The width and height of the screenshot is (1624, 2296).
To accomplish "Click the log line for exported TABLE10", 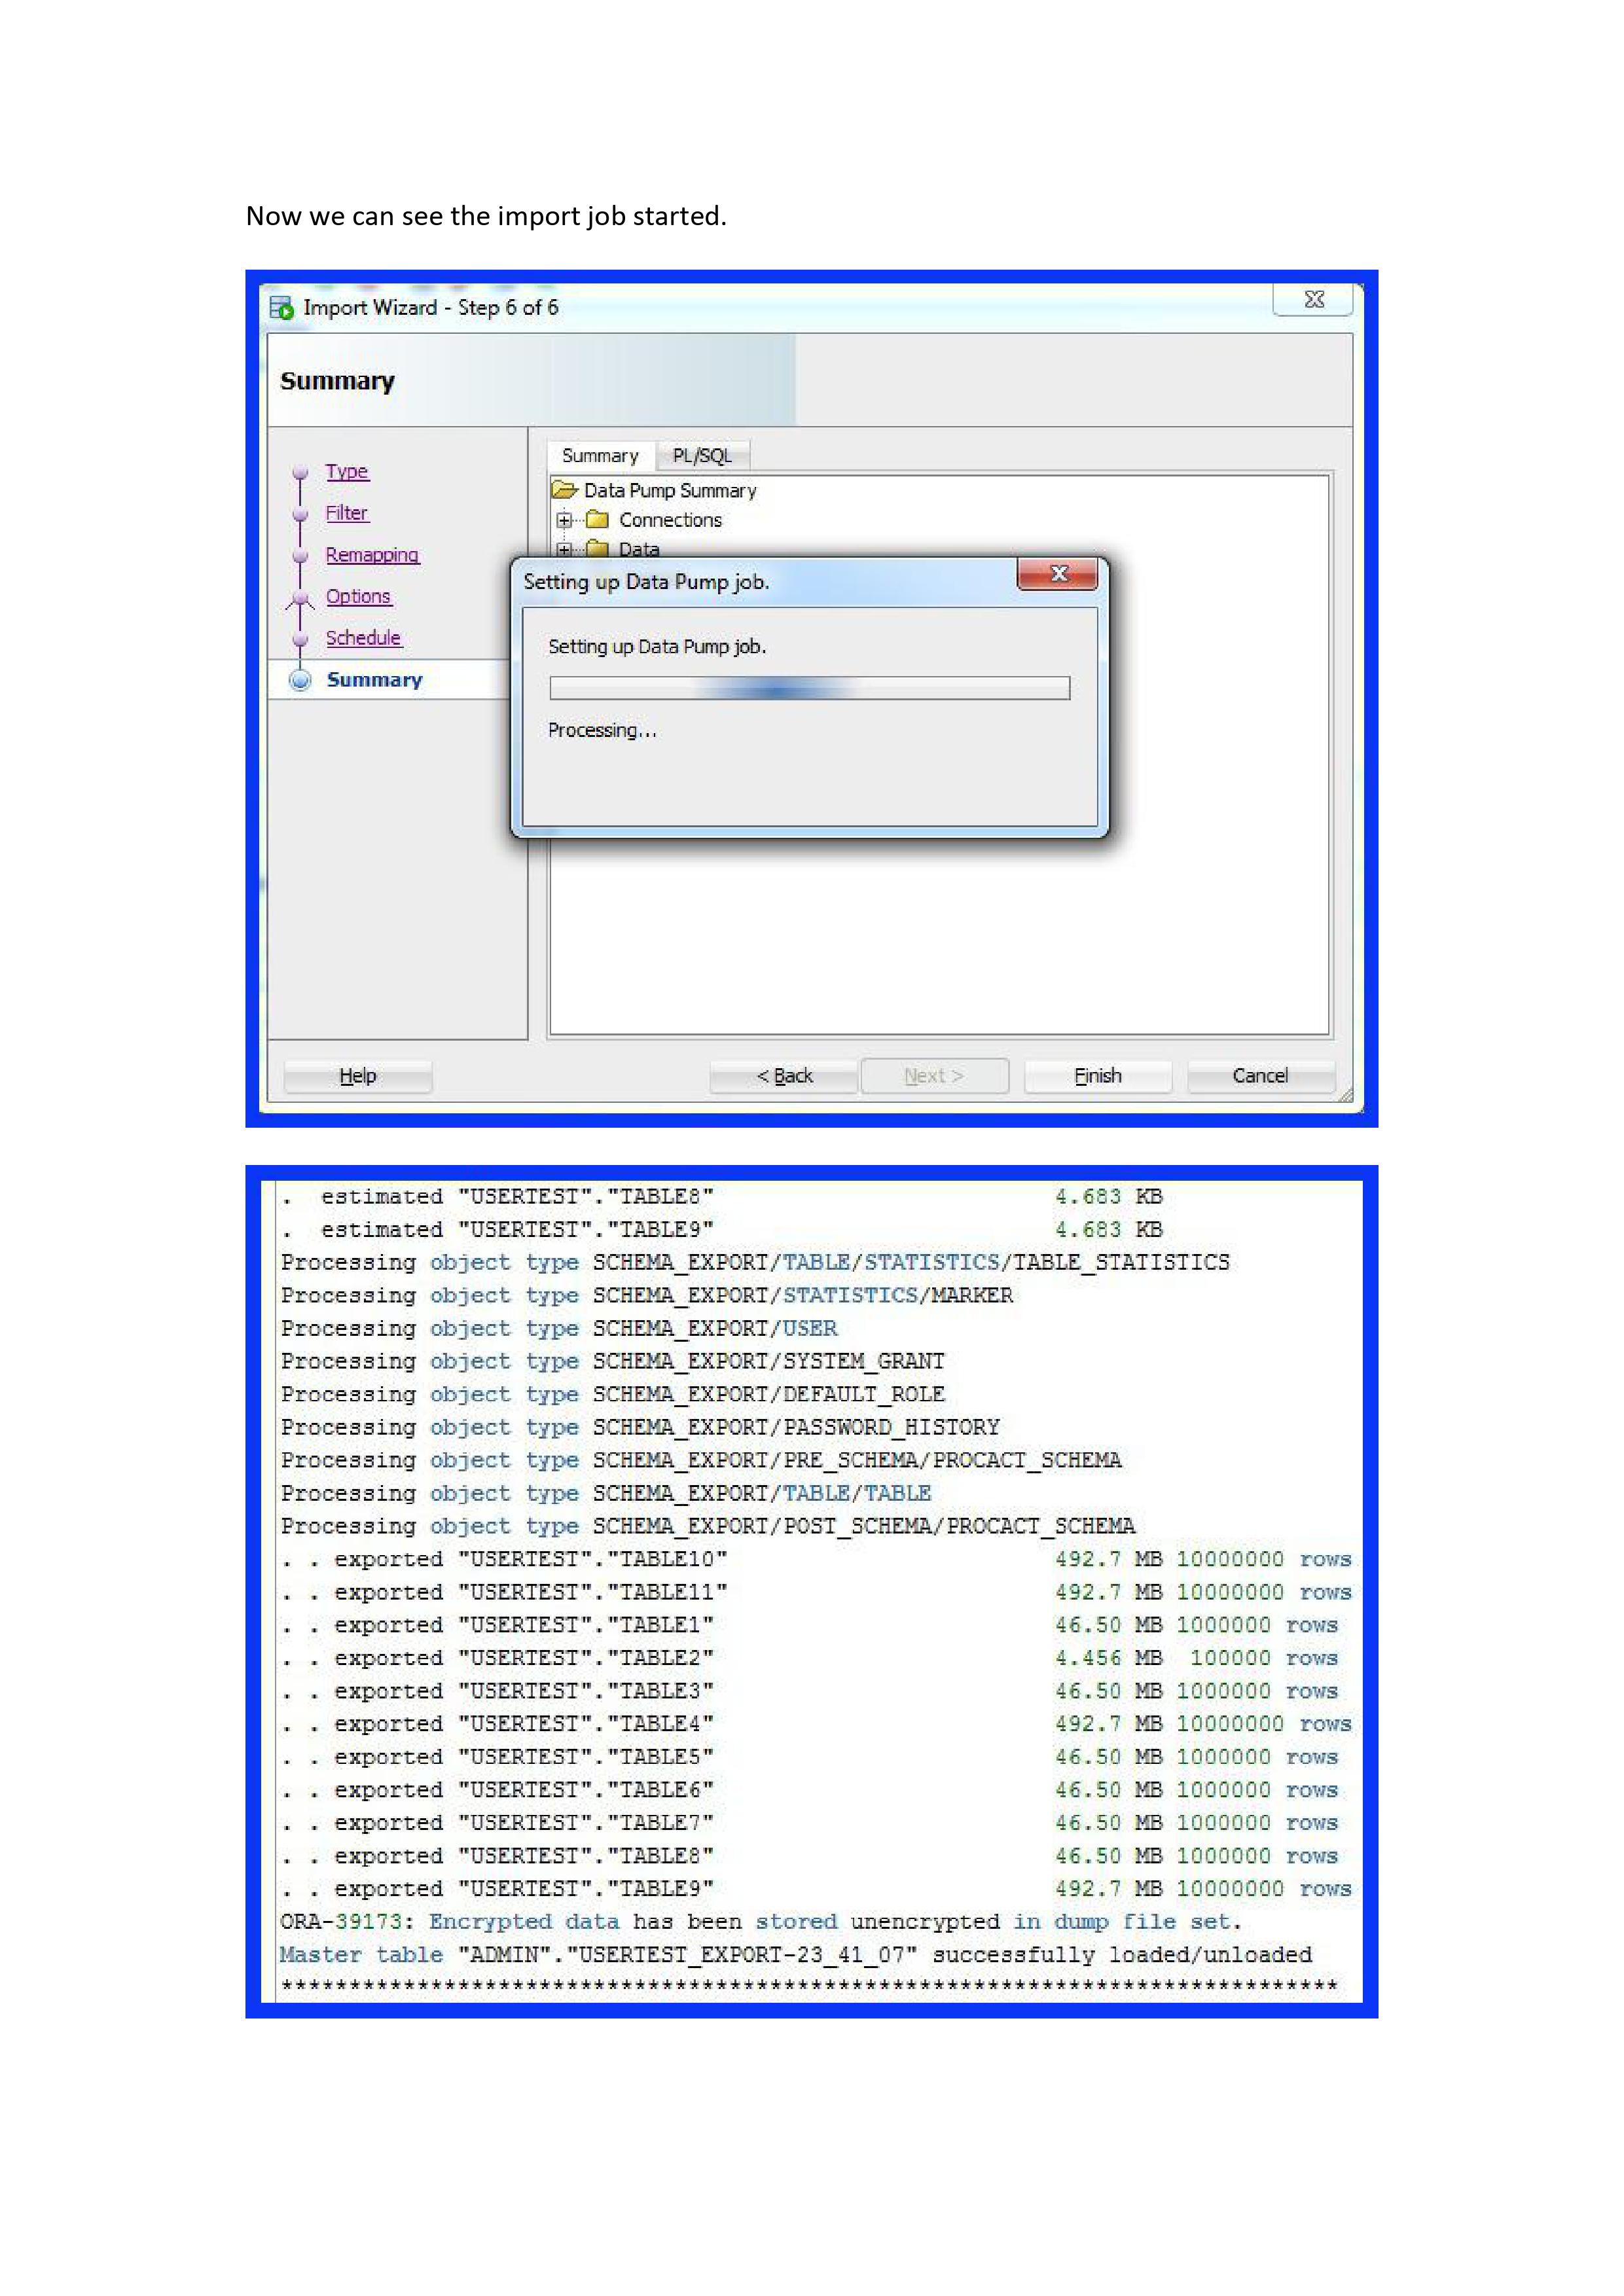I will 816,1559.
